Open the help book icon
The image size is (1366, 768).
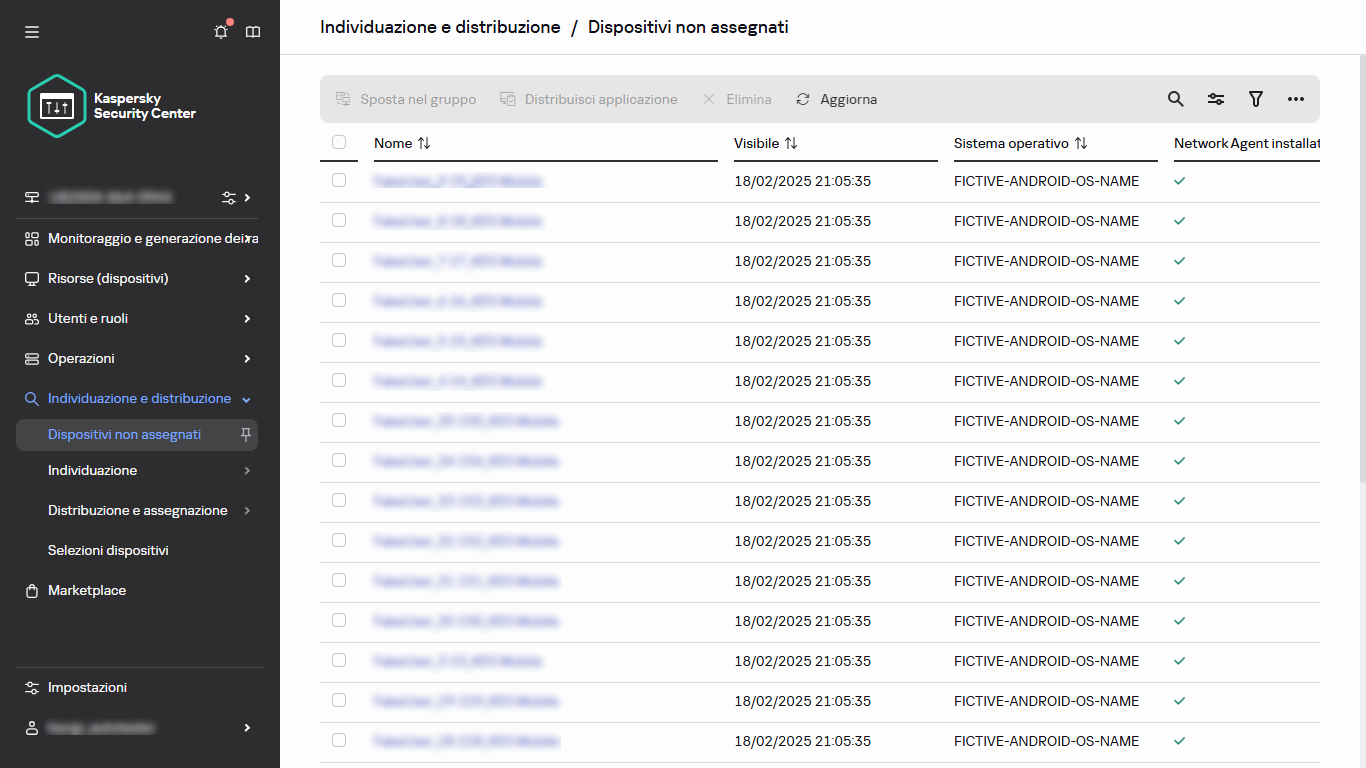click(253, 32)
